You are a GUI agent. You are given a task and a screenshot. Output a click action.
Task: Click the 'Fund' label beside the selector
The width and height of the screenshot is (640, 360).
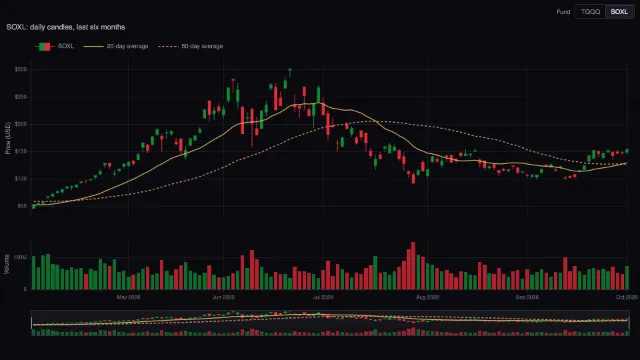tap(563, 12)
